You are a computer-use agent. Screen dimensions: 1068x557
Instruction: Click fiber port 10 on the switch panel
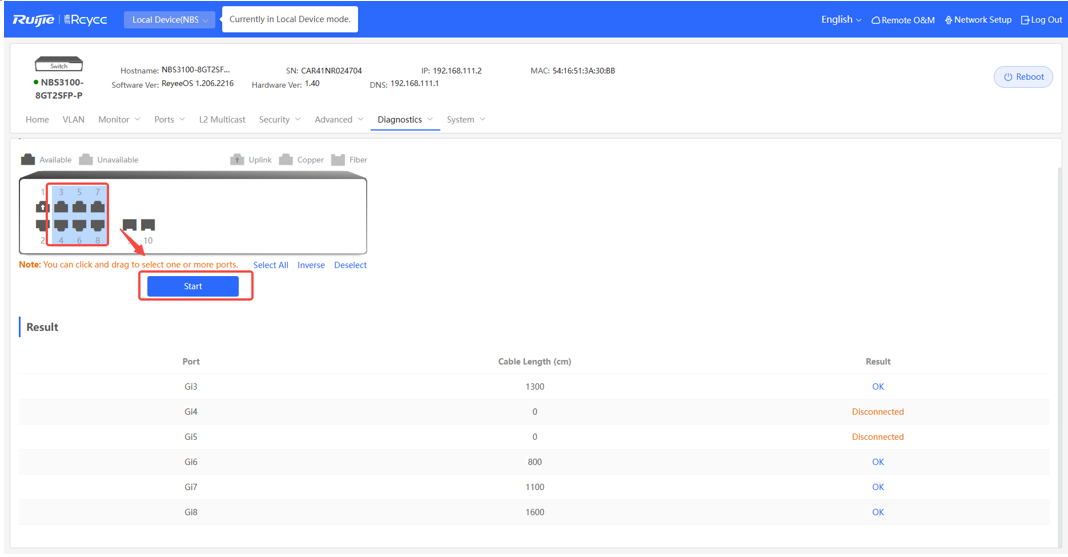click(x=148, y=225)
